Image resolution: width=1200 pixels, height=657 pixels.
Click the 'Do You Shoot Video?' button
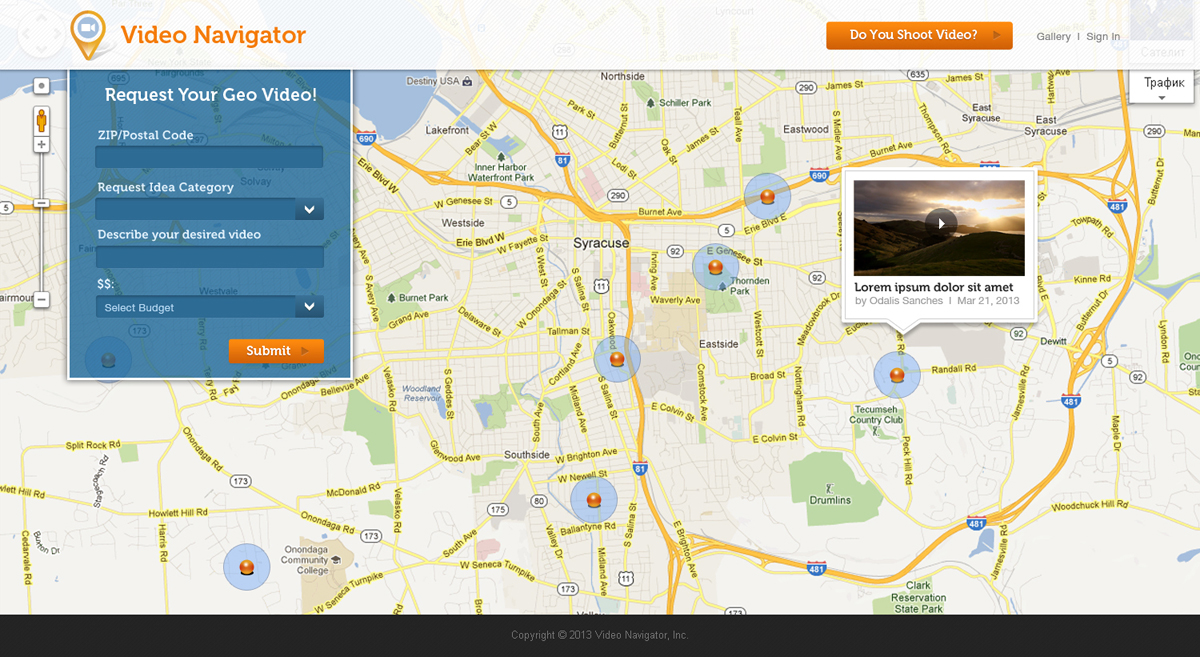click(x=919, y=35)
